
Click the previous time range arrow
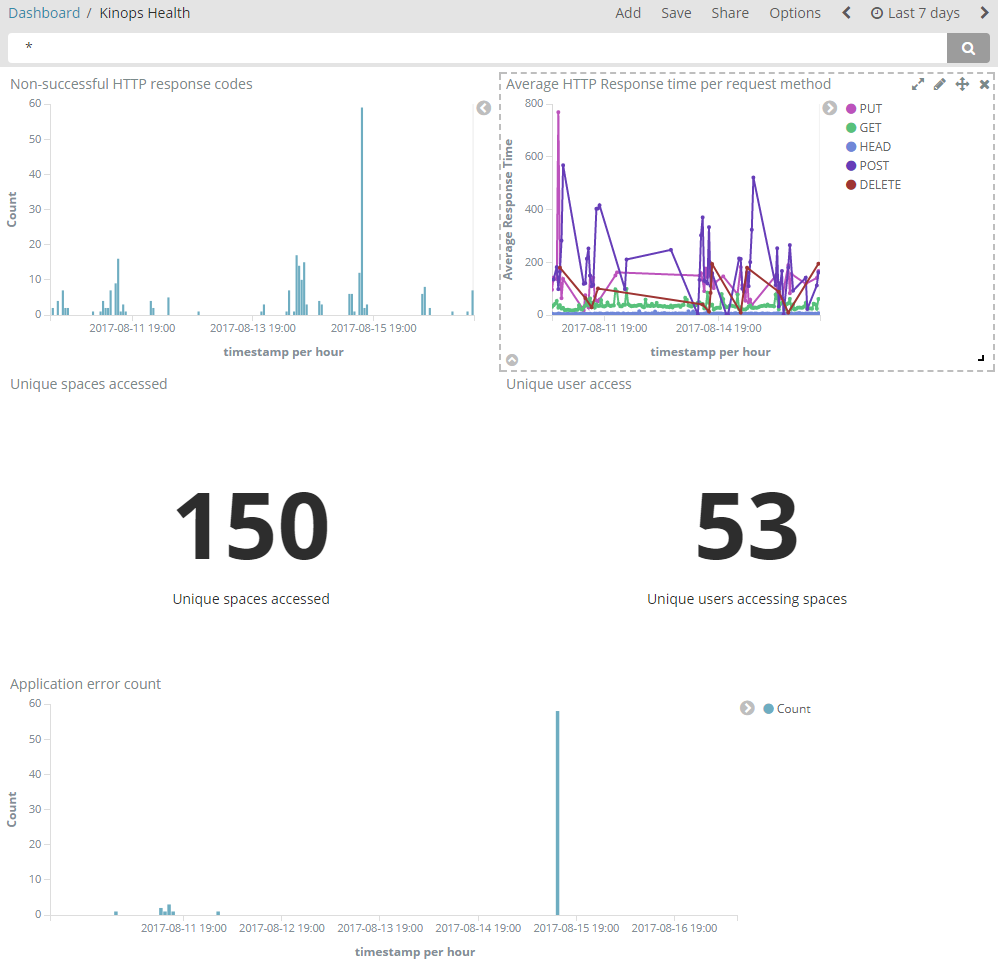coord(846,12)
